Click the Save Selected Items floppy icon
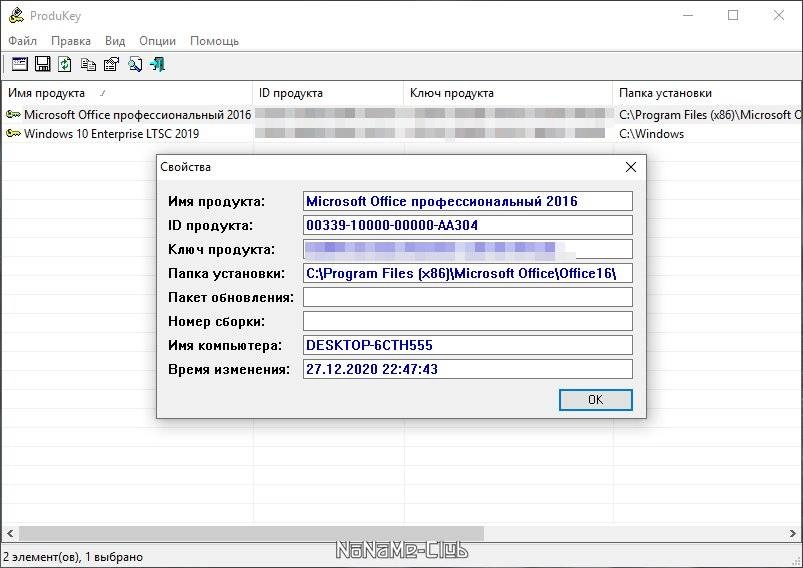This screenshot has height=568, width=803. point(43,64)
